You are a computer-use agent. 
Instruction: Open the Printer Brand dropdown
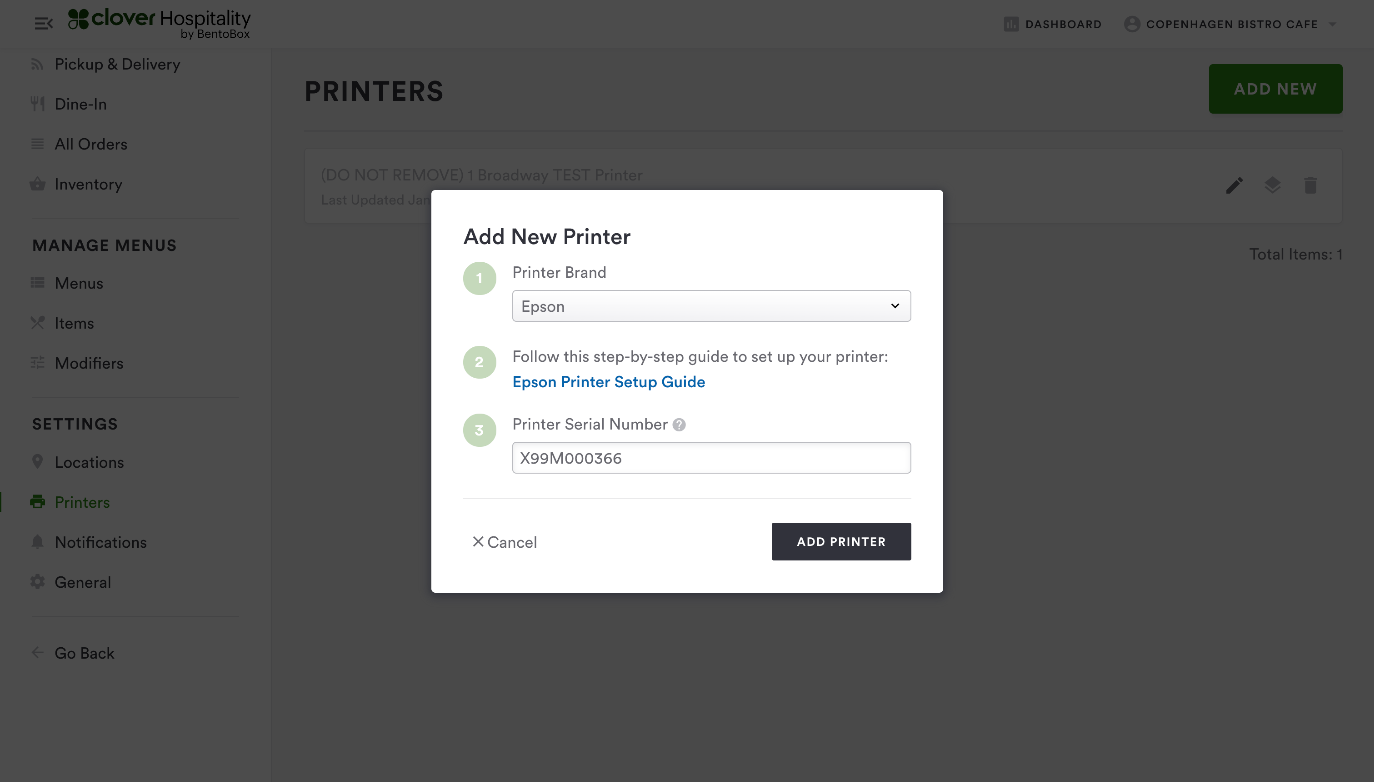click(711, 306)
